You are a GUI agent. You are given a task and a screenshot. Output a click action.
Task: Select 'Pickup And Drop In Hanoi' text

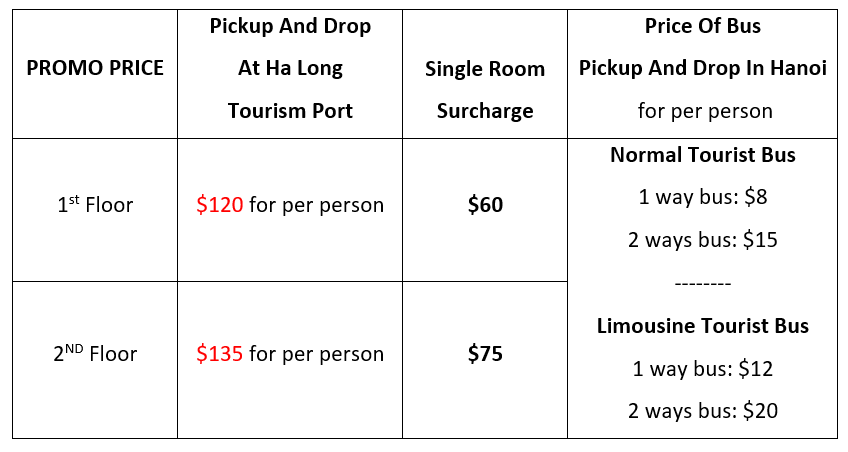pyautogui.click(x=702, y=69)
